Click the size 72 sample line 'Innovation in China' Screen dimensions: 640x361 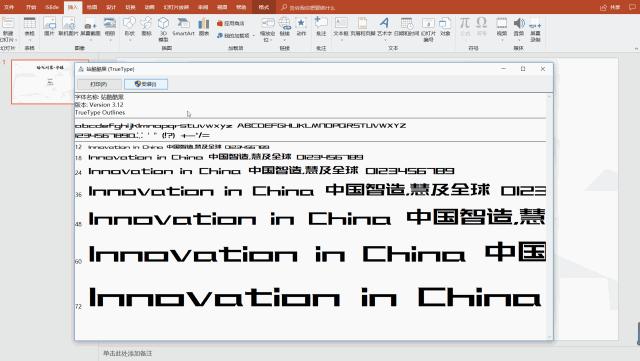pyautogui.click(x=315, y=297)
